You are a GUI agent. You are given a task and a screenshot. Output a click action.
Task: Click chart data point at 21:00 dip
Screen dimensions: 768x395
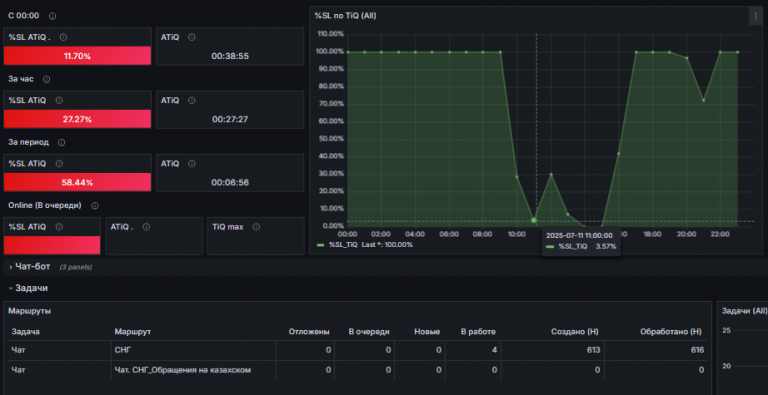[x=703, y=100]
